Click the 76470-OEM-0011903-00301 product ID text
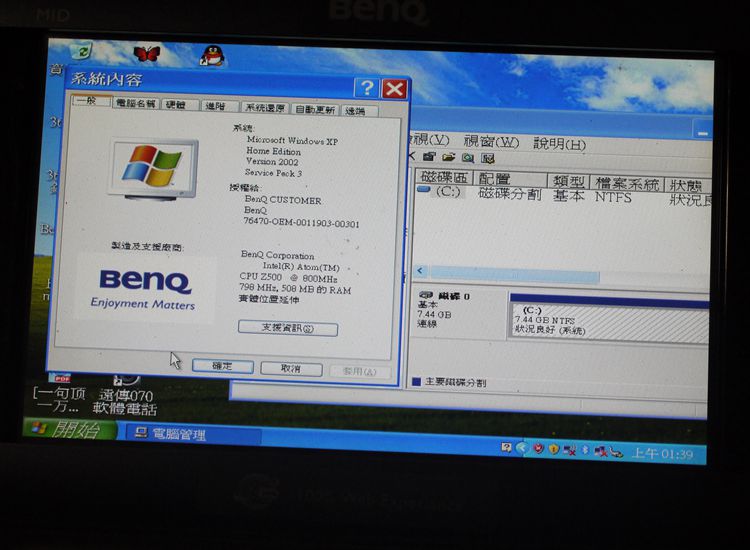 coord(301,222)
